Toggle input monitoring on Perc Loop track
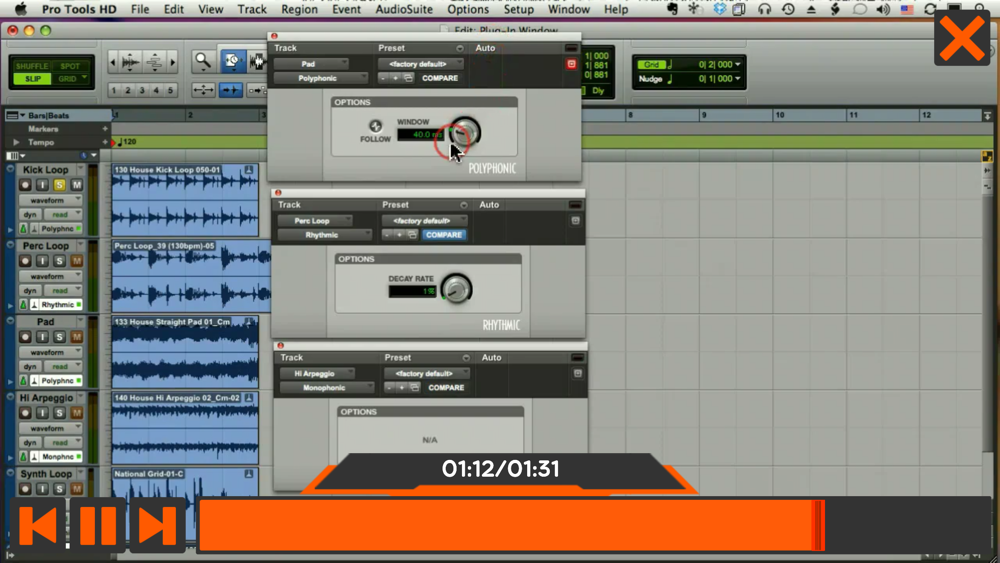 (42, 261)
